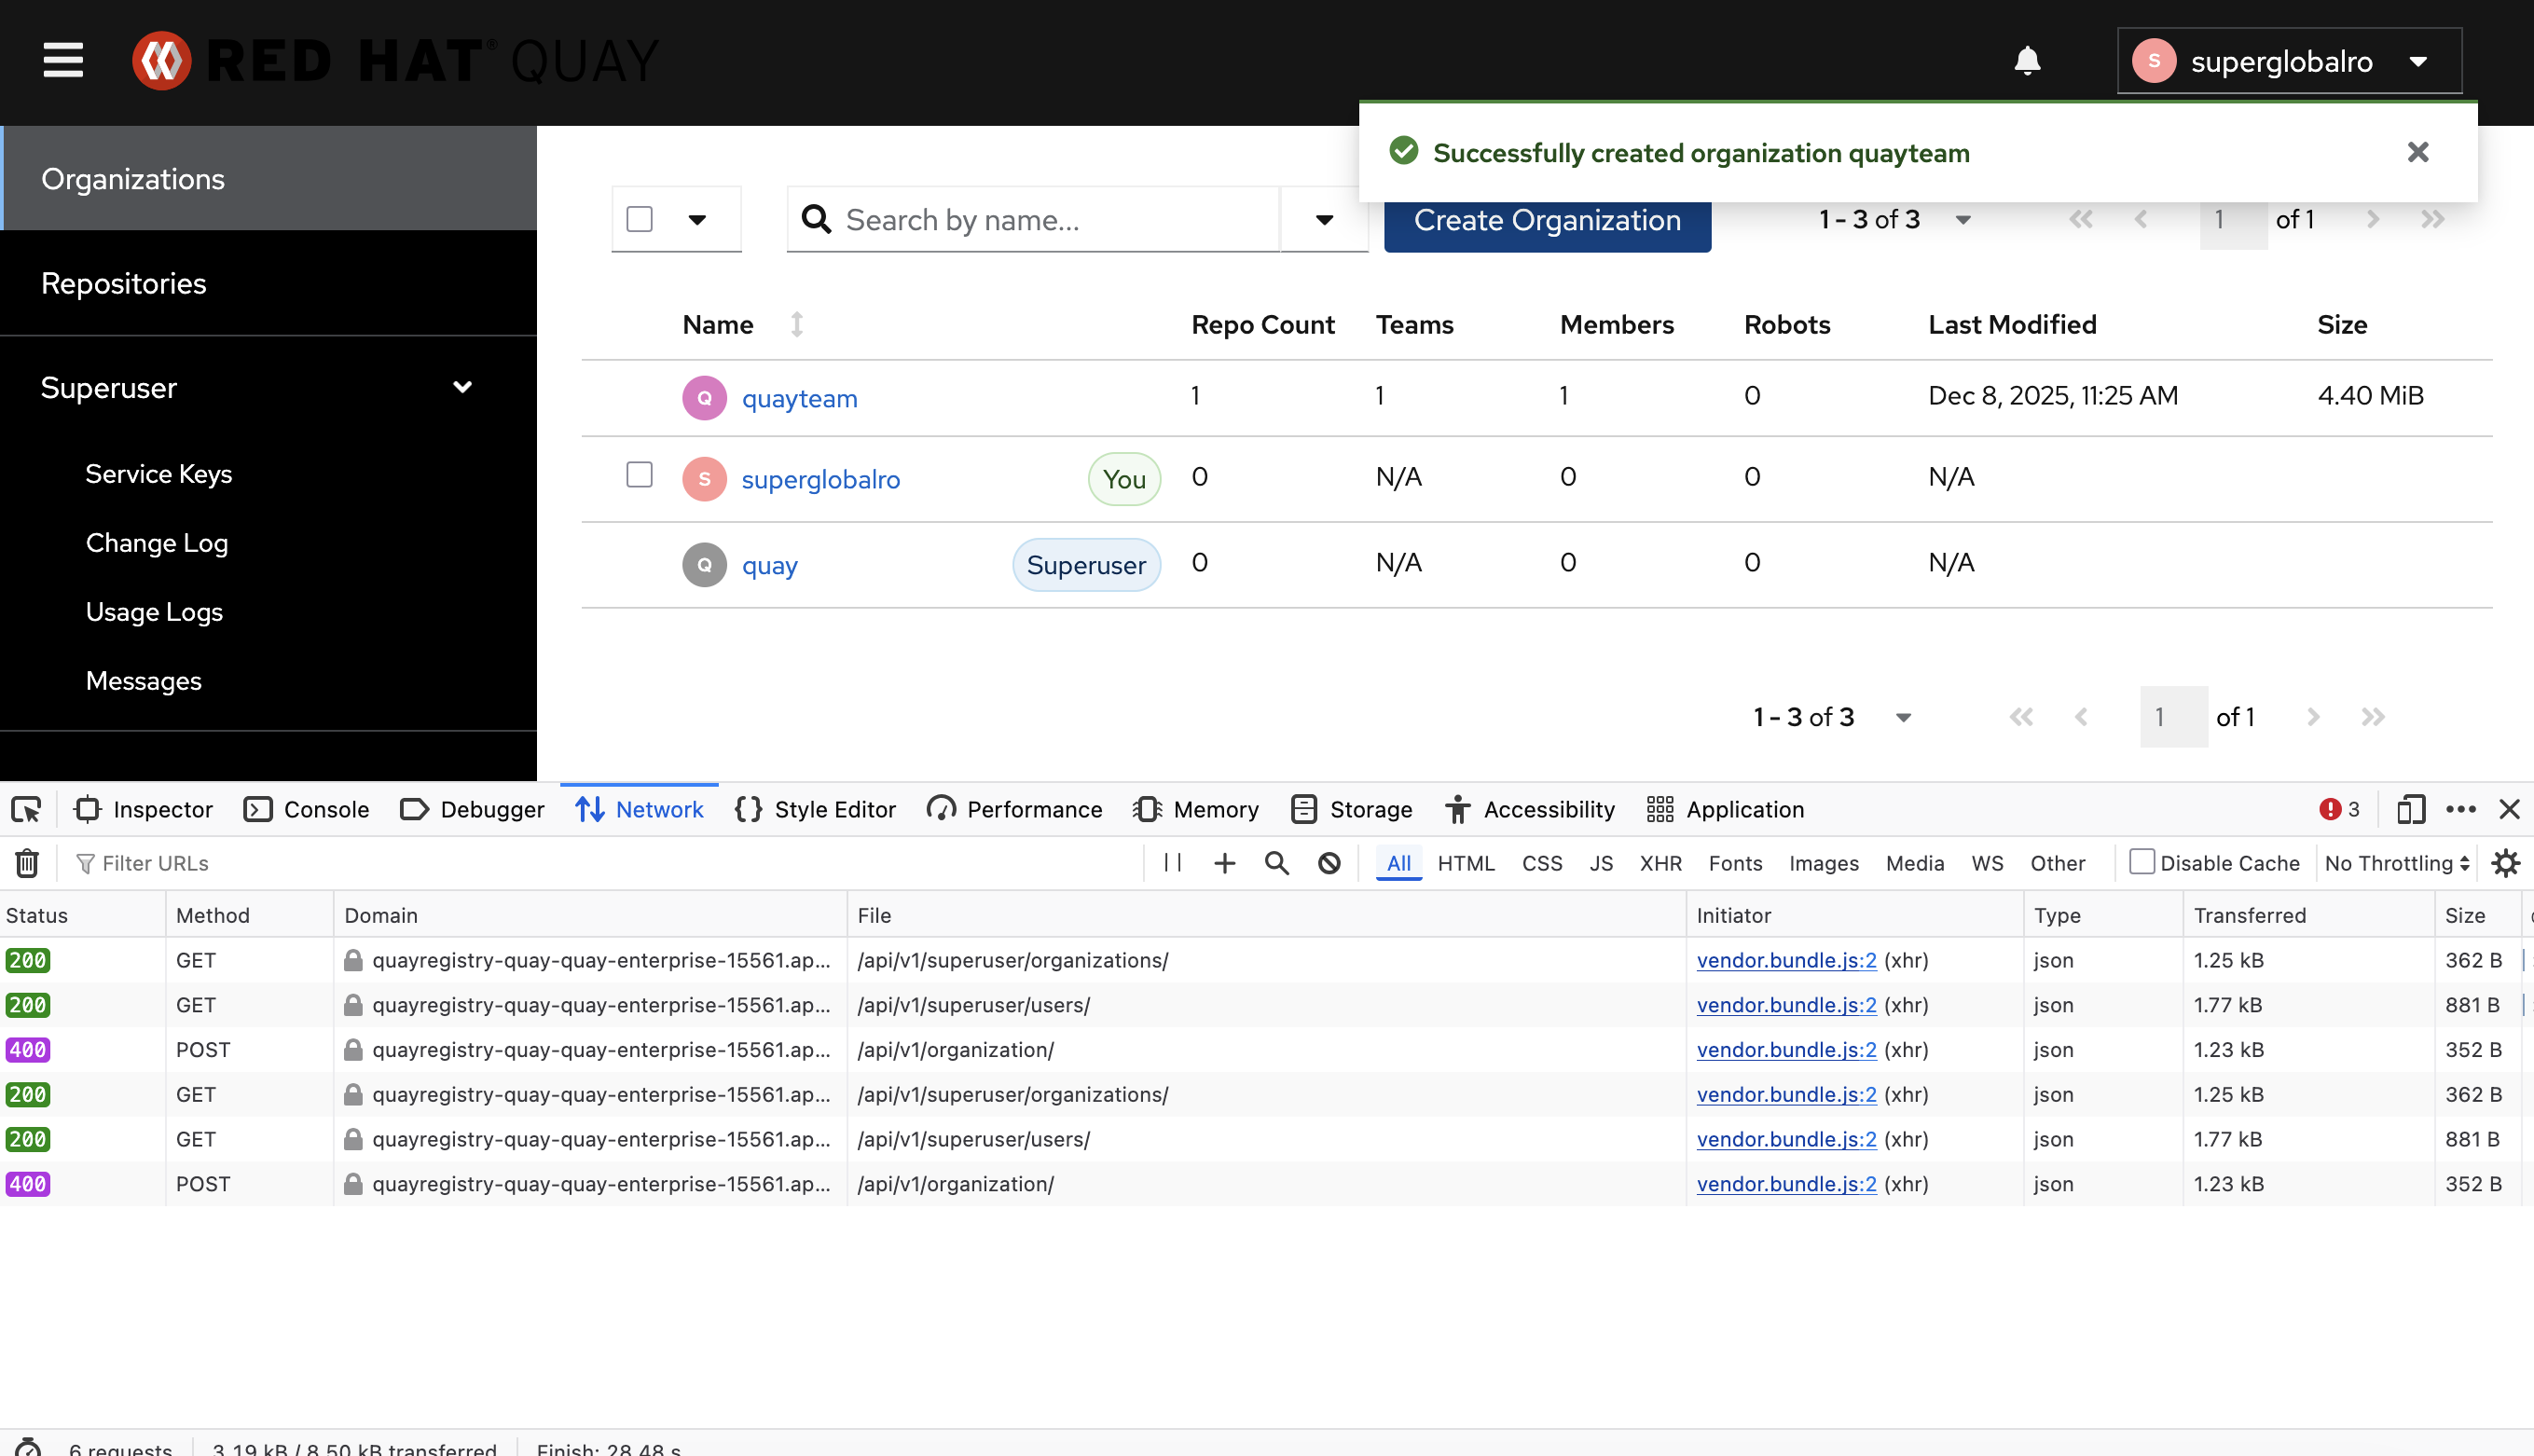Toggle the select-all organizations checkbox
The width and height of the screenshot is (2534, 1456).
(639, 219)
